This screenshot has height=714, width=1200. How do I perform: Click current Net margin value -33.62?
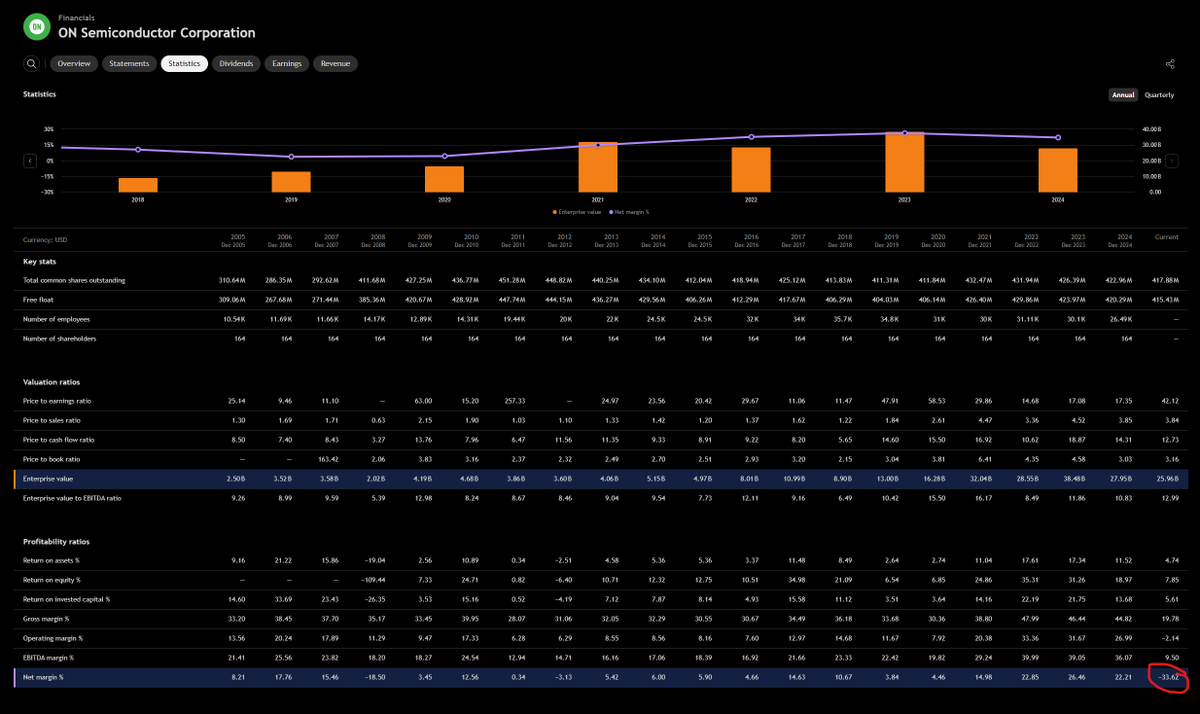(x=1167, y=677)
